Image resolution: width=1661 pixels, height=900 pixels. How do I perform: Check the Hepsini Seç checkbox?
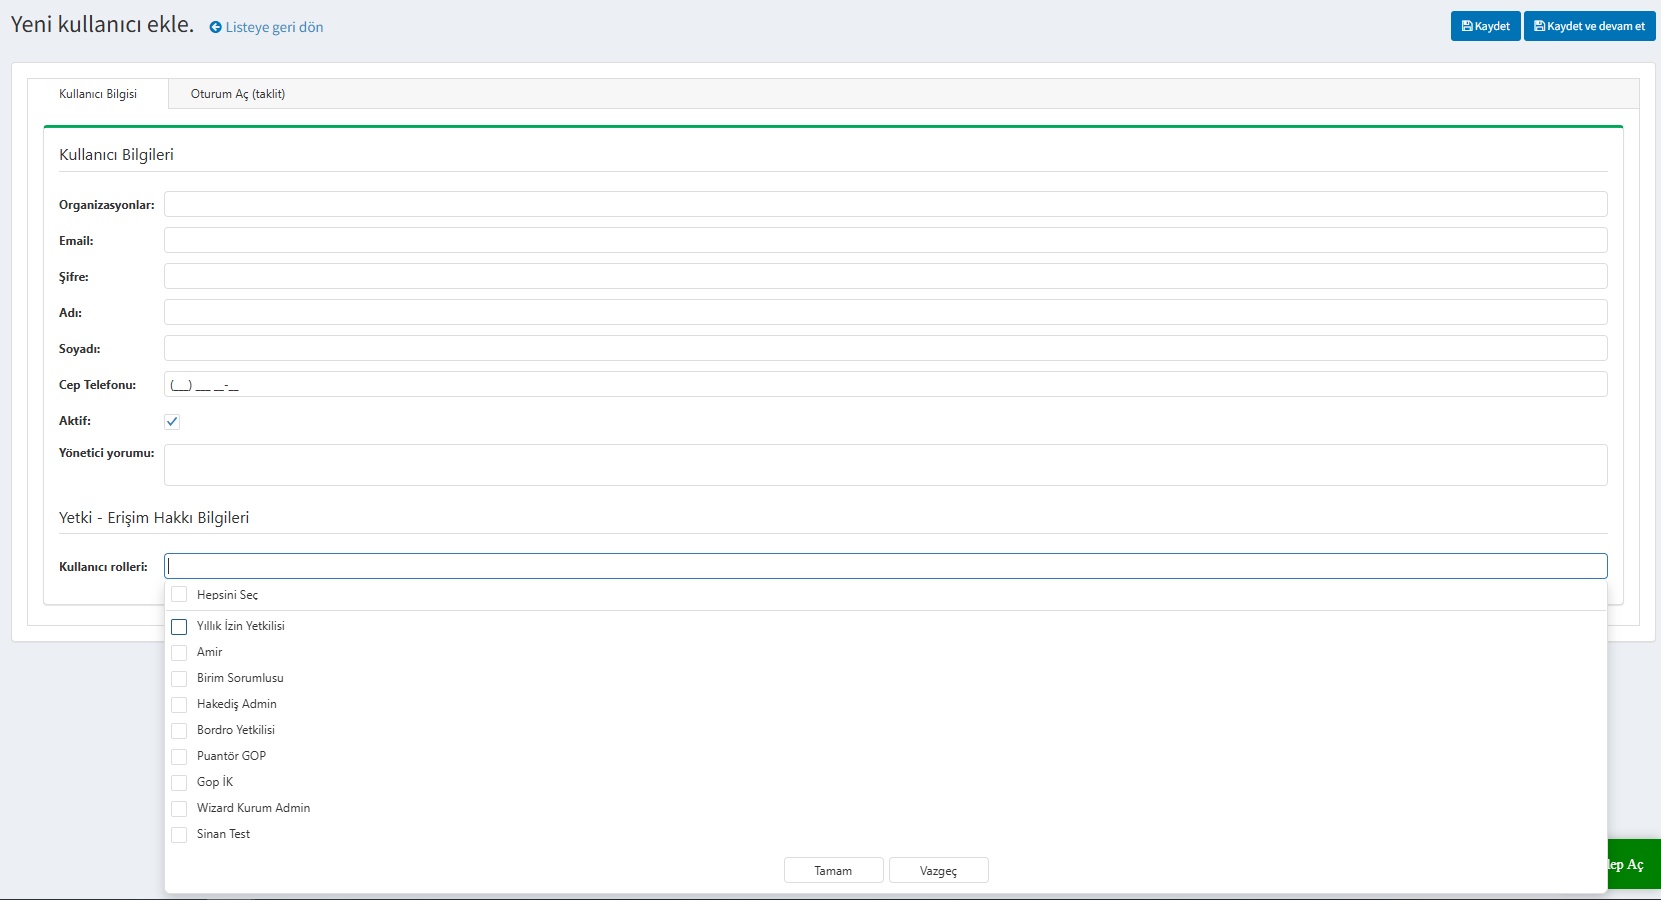(x=179, y=595)
